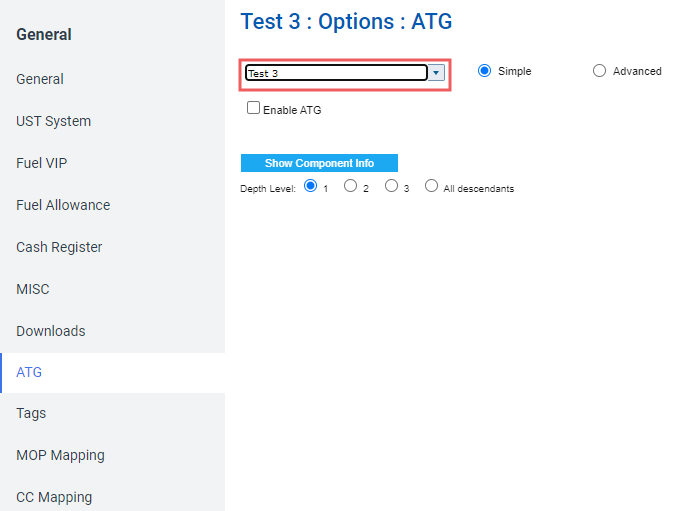The width and height of the screenshot is (694, 511).
Task: Choose Depth Level 1 radio button
Action: click(311, 185)
